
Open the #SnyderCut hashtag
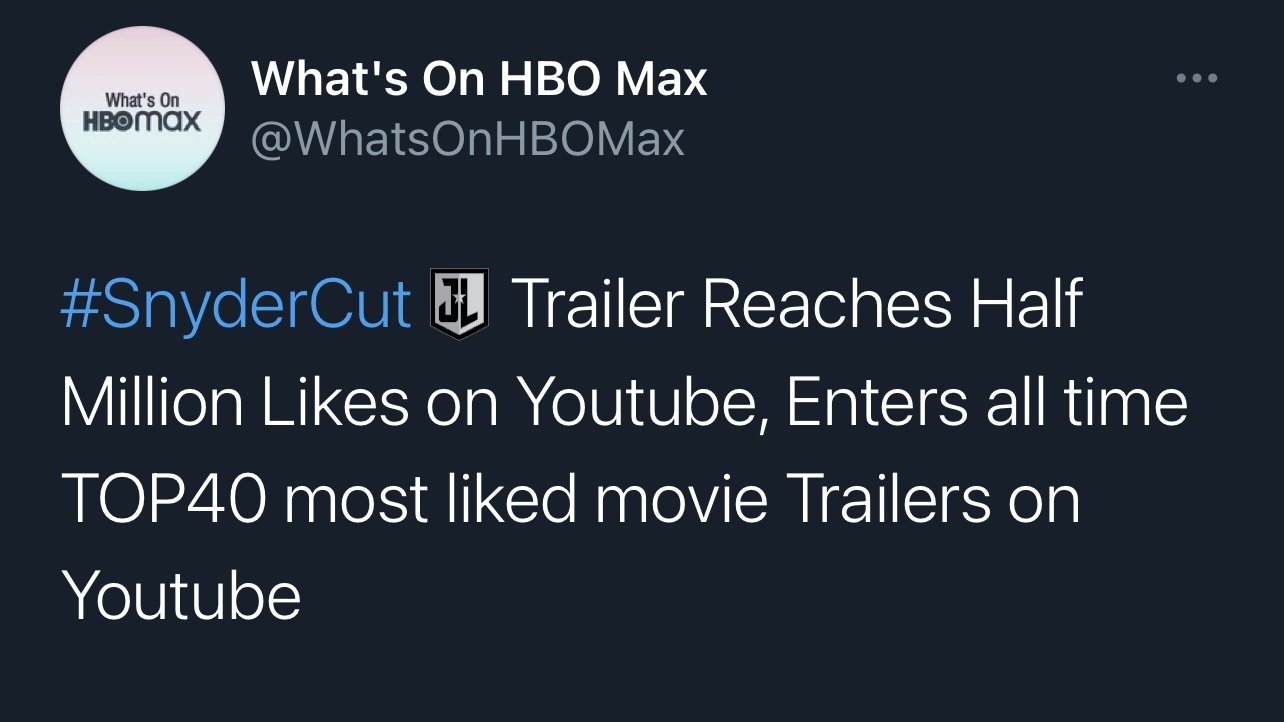coord(236,304)
